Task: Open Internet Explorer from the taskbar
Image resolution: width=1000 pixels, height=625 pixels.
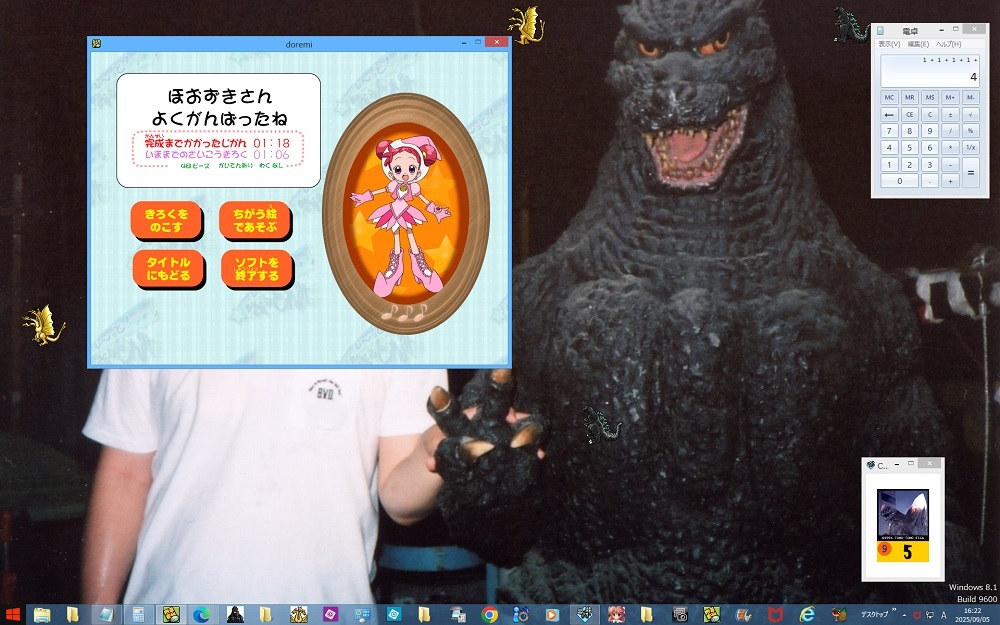Action: coord(807,615)
